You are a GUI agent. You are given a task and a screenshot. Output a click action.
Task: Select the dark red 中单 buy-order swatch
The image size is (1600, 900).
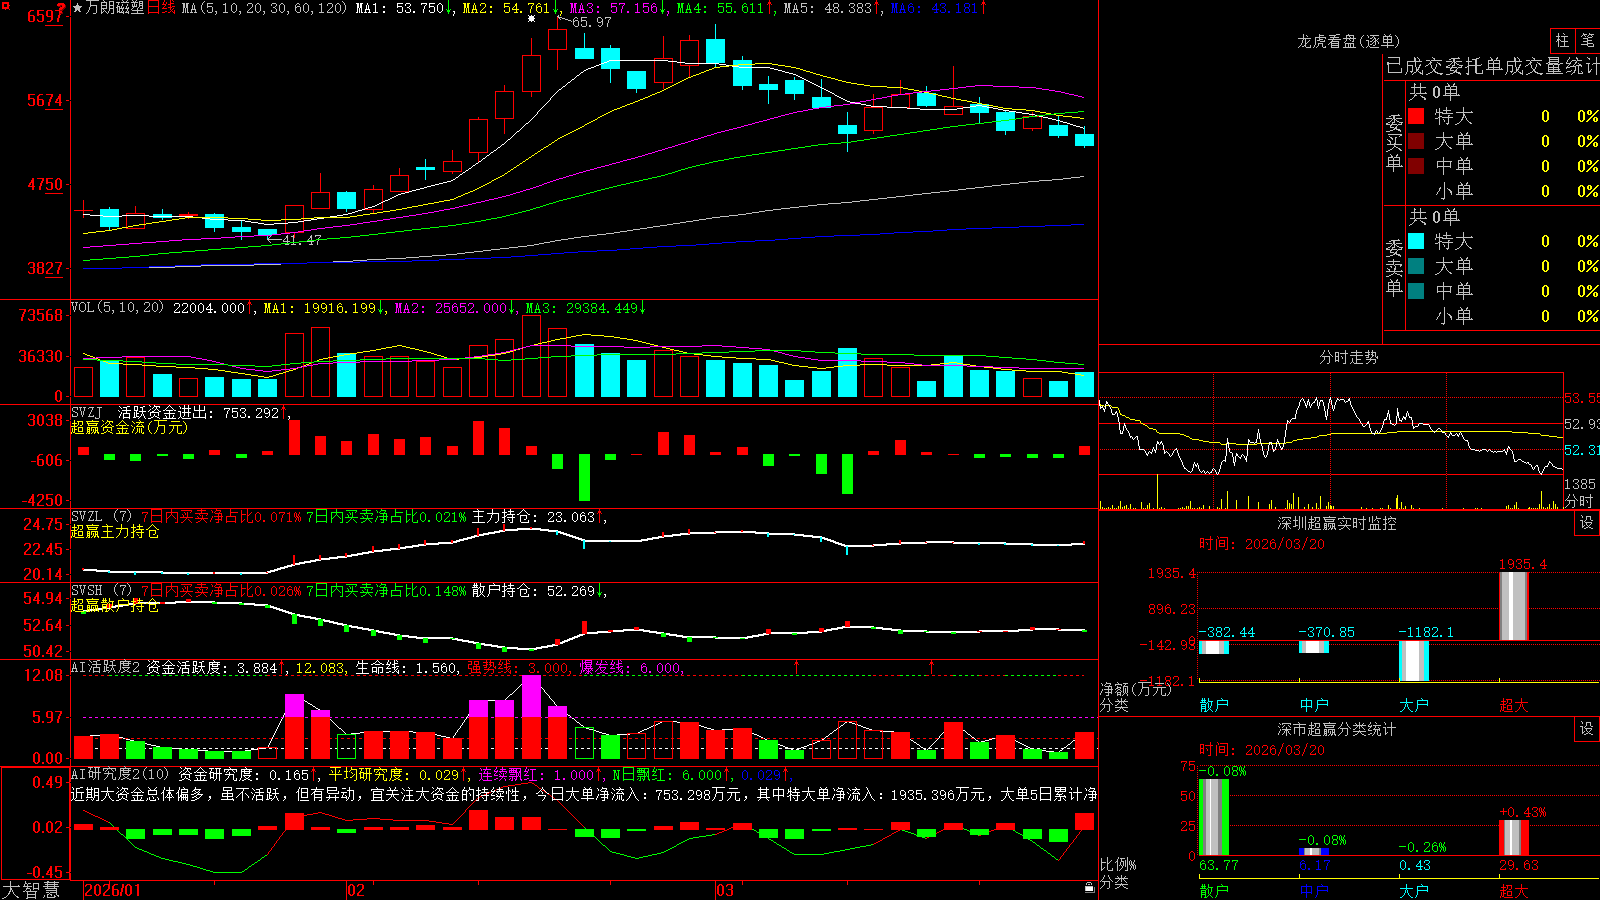1416,166
